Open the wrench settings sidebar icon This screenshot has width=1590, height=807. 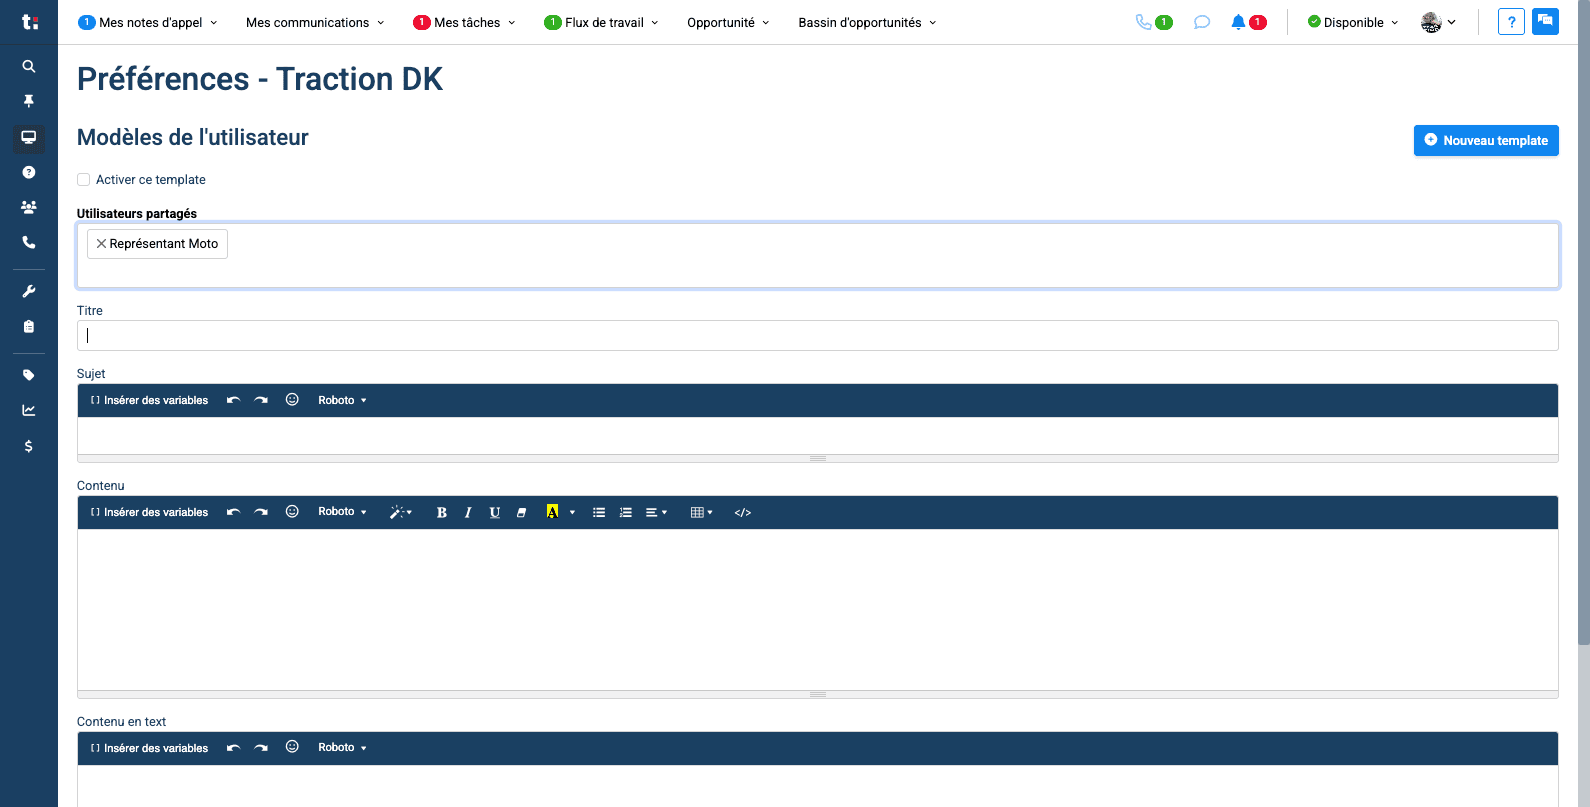point(29,291)
